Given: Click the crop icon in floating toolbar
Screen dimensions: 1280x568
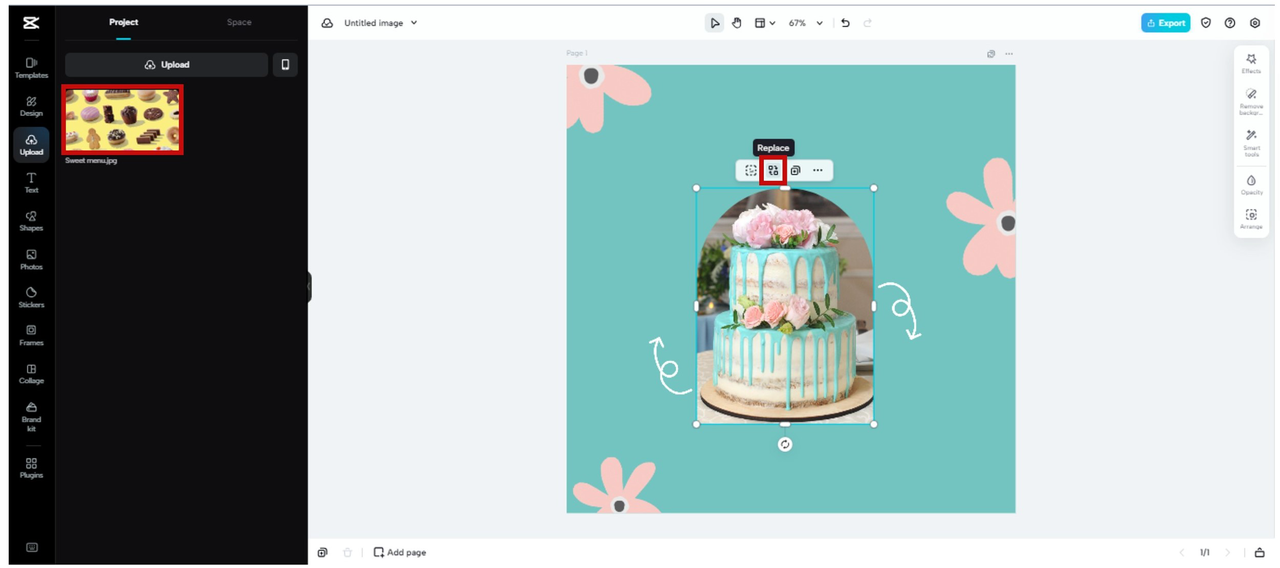Looking at the screenshot, I should 751,170.
